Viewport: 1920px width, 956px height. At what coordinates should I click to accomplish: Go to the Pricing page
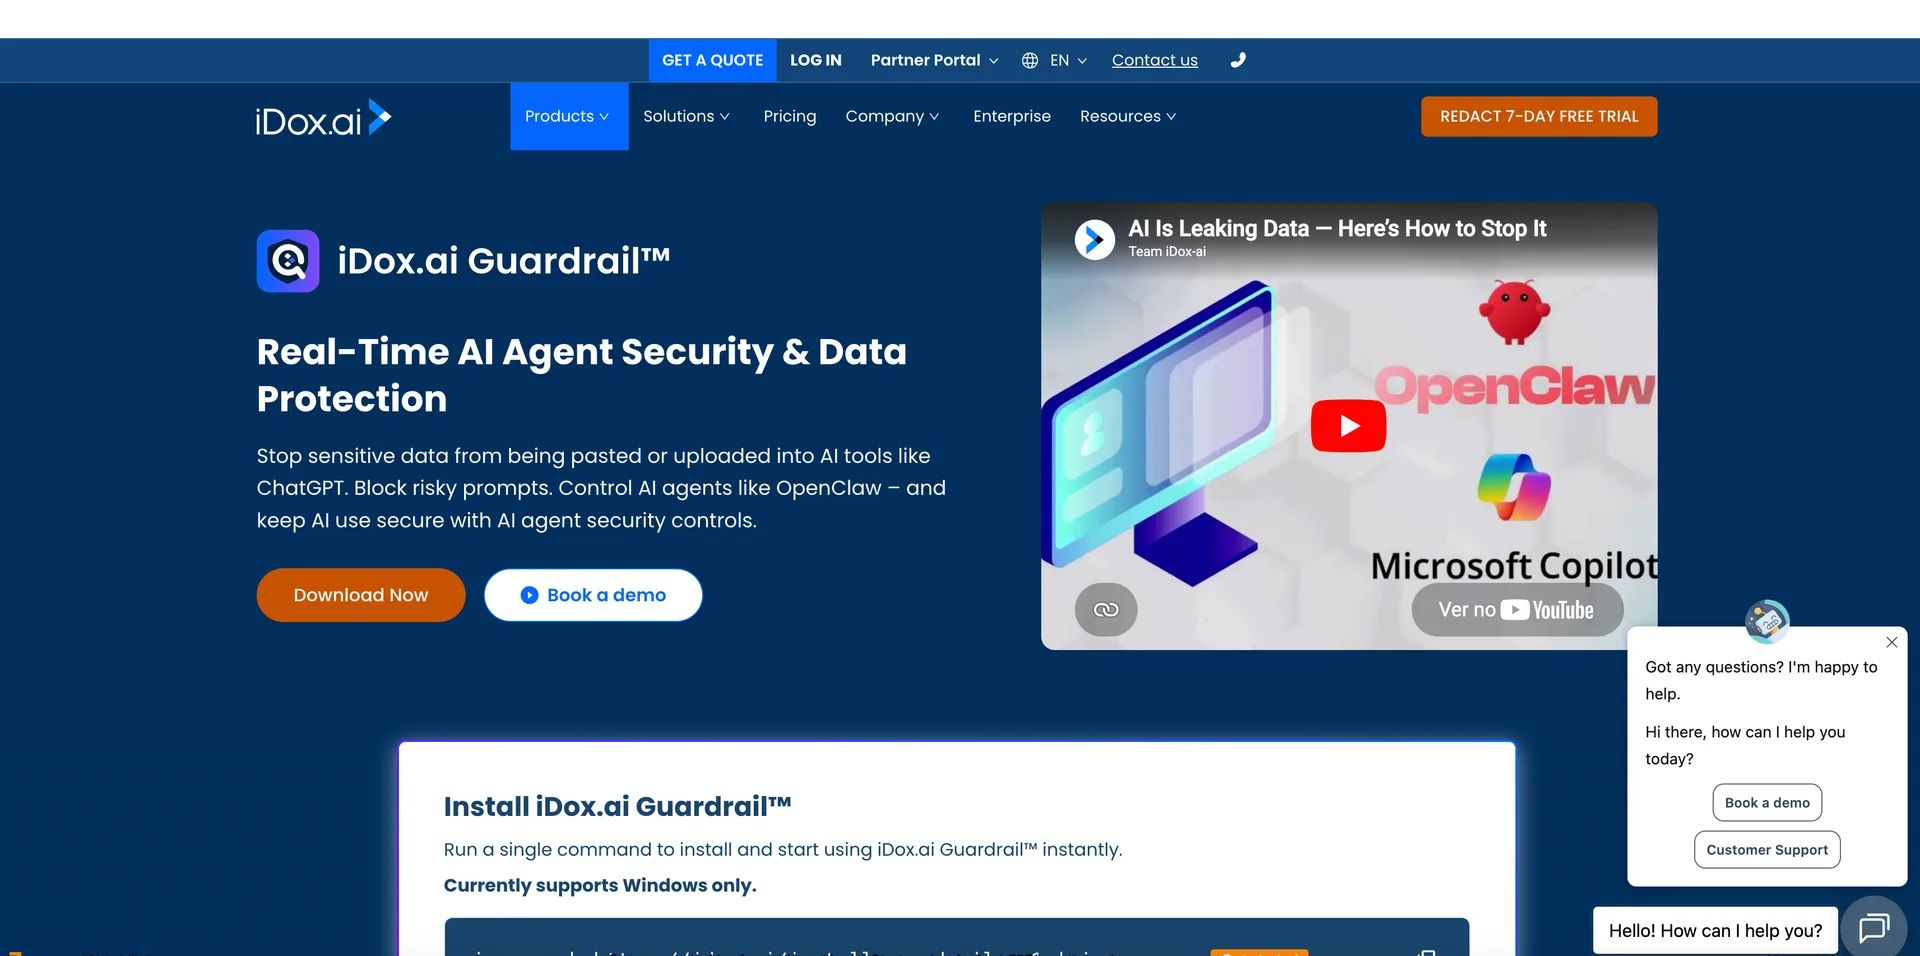(790, 116)
